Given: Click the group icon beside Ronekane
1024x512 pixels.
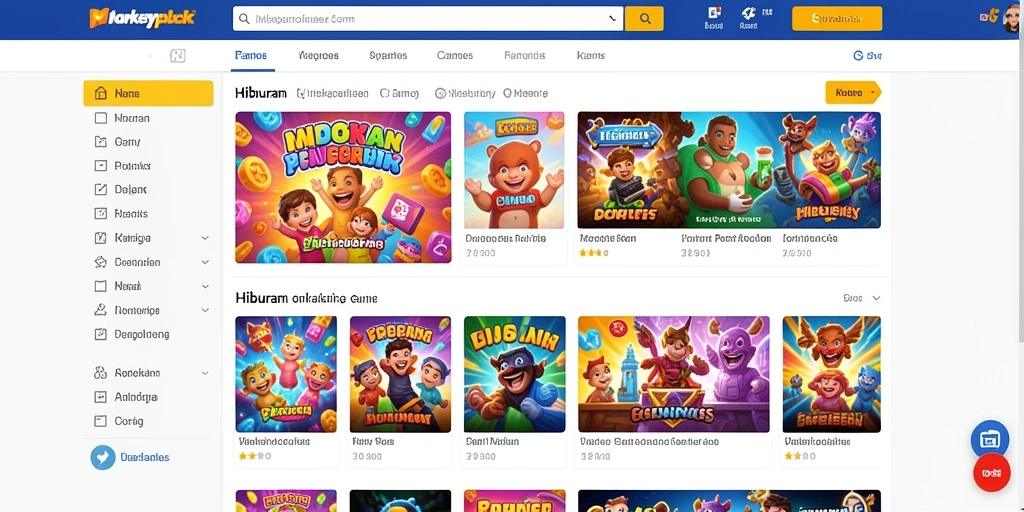Looking at the screenshot, I should (101, 373).
